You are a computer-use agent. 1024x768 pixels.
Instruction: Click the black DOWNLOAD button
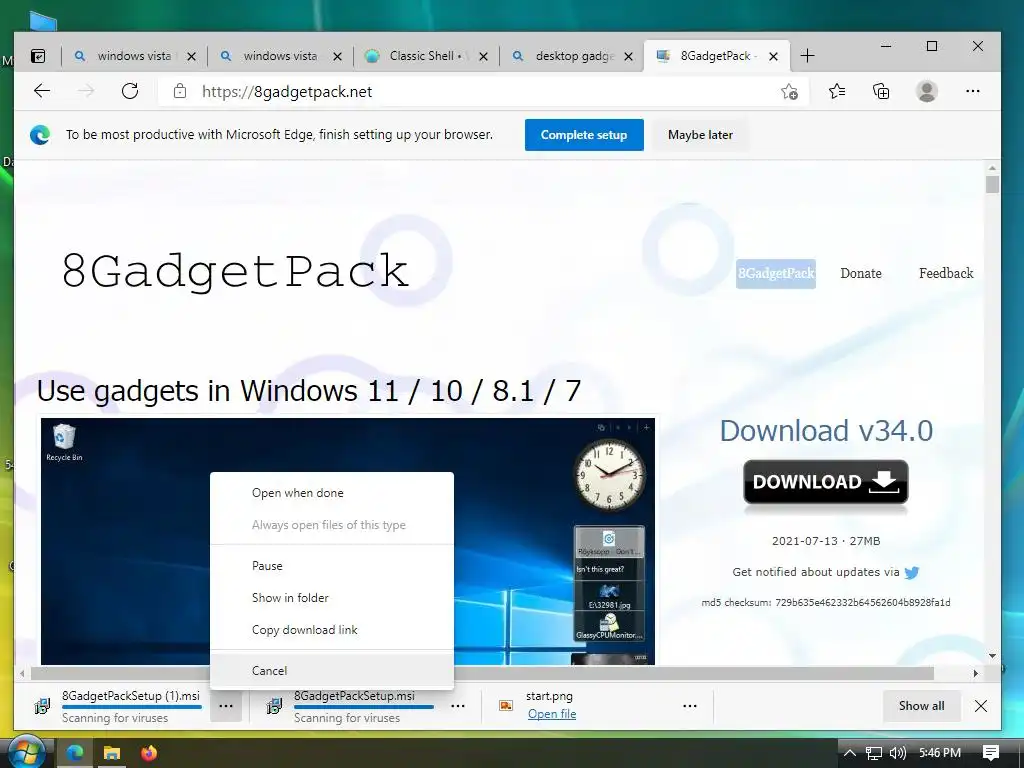pos(825,482)
